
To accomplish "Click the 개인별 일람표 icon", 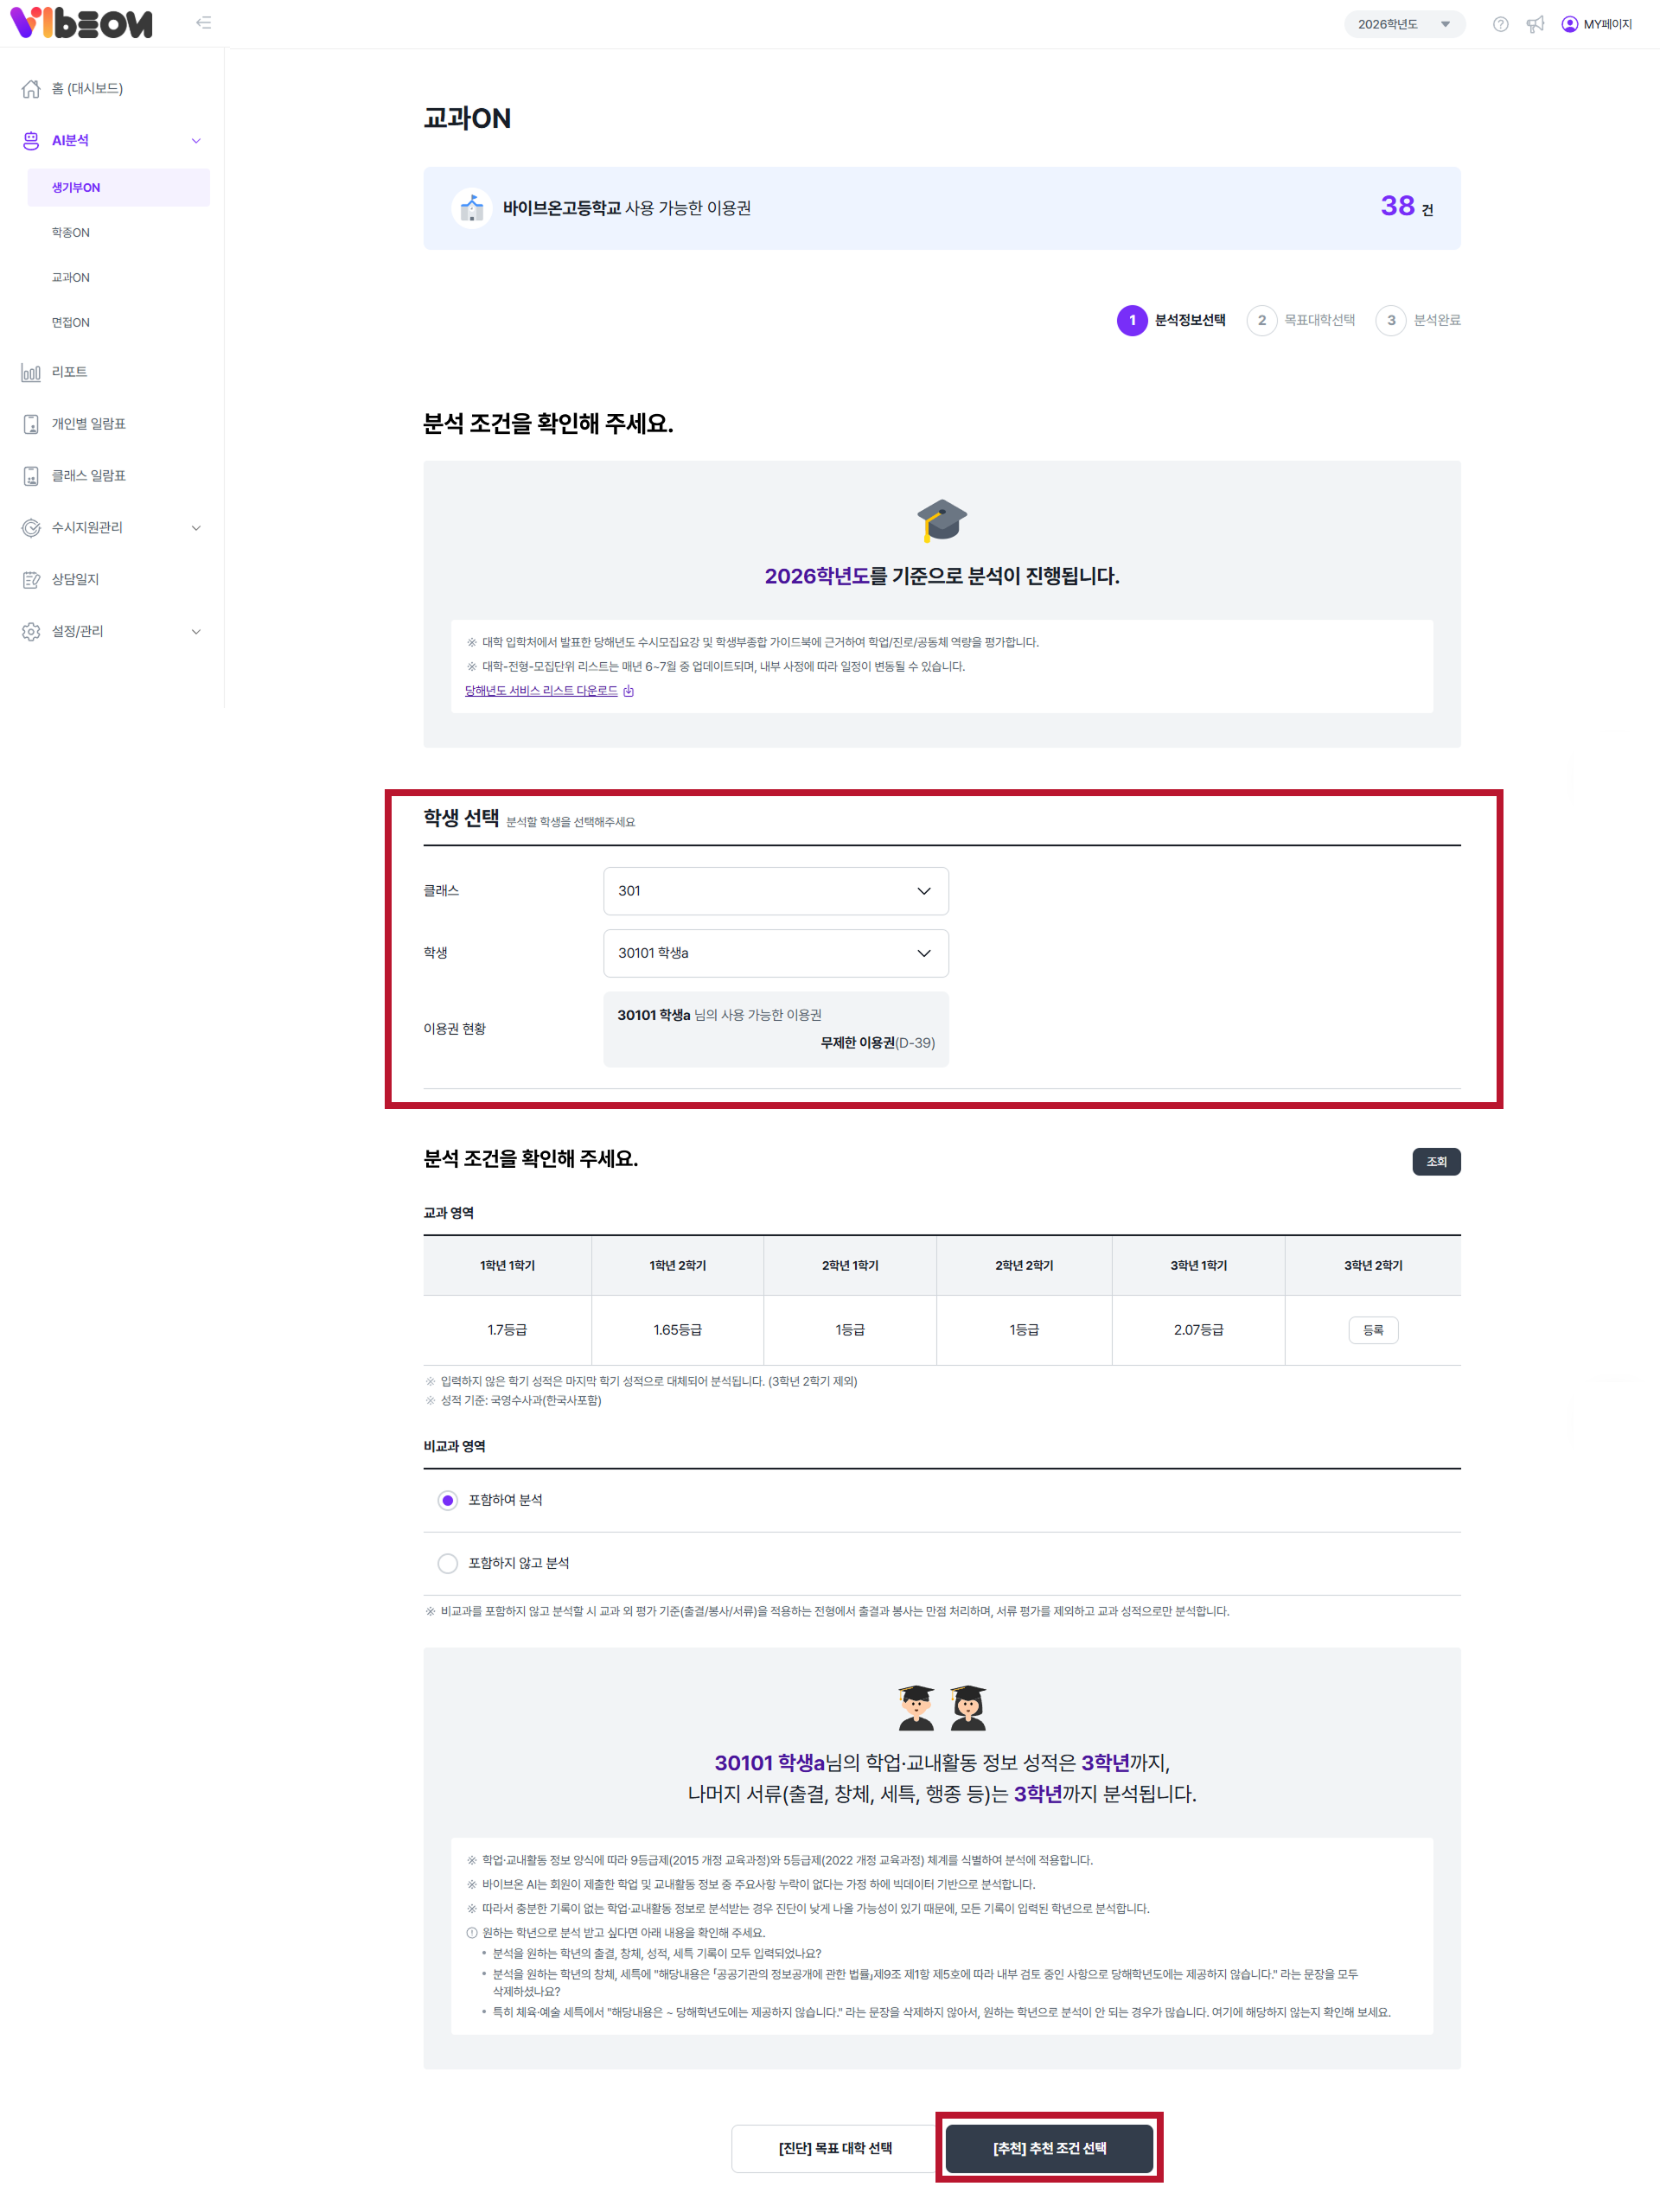I will tap(31, 424).
